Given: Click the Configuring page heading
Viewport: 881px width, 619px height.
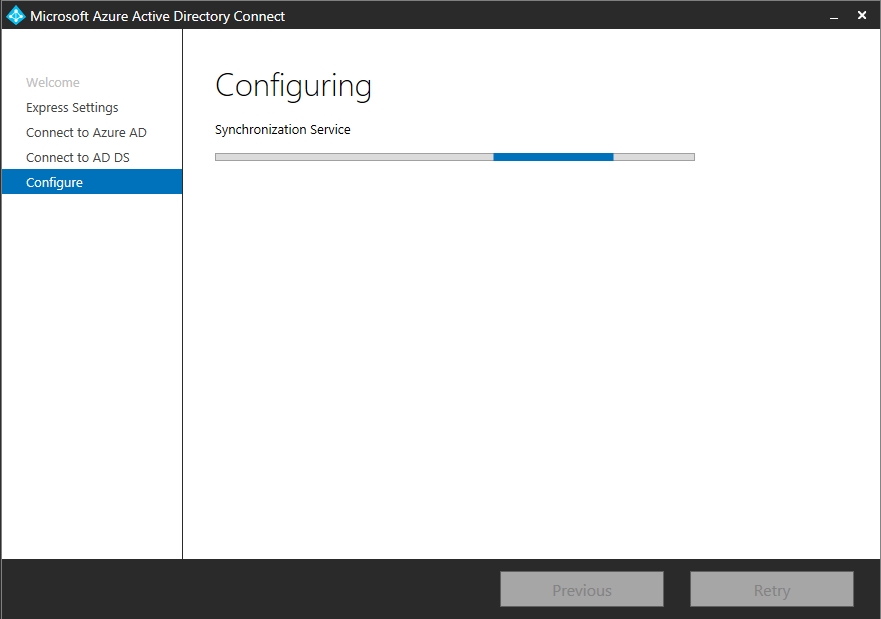Looking at the screenshot, I should [x=293, y=86].
